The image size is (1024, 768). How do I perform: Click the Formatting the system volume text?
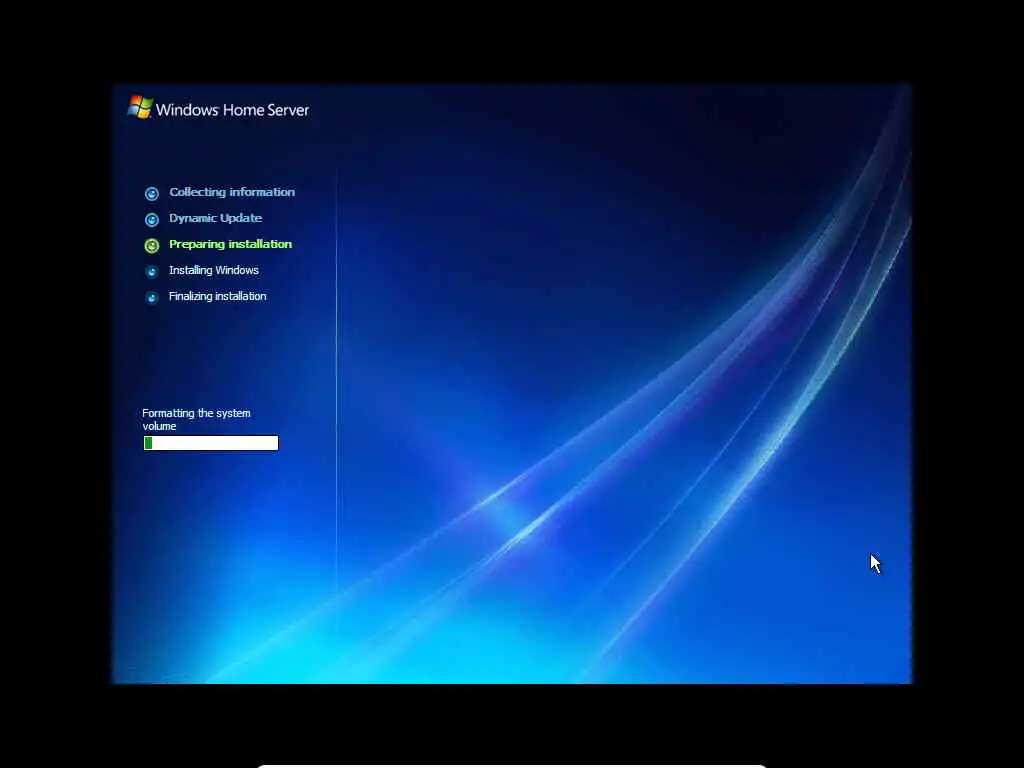pyautogui.click(x=197, y=419)
